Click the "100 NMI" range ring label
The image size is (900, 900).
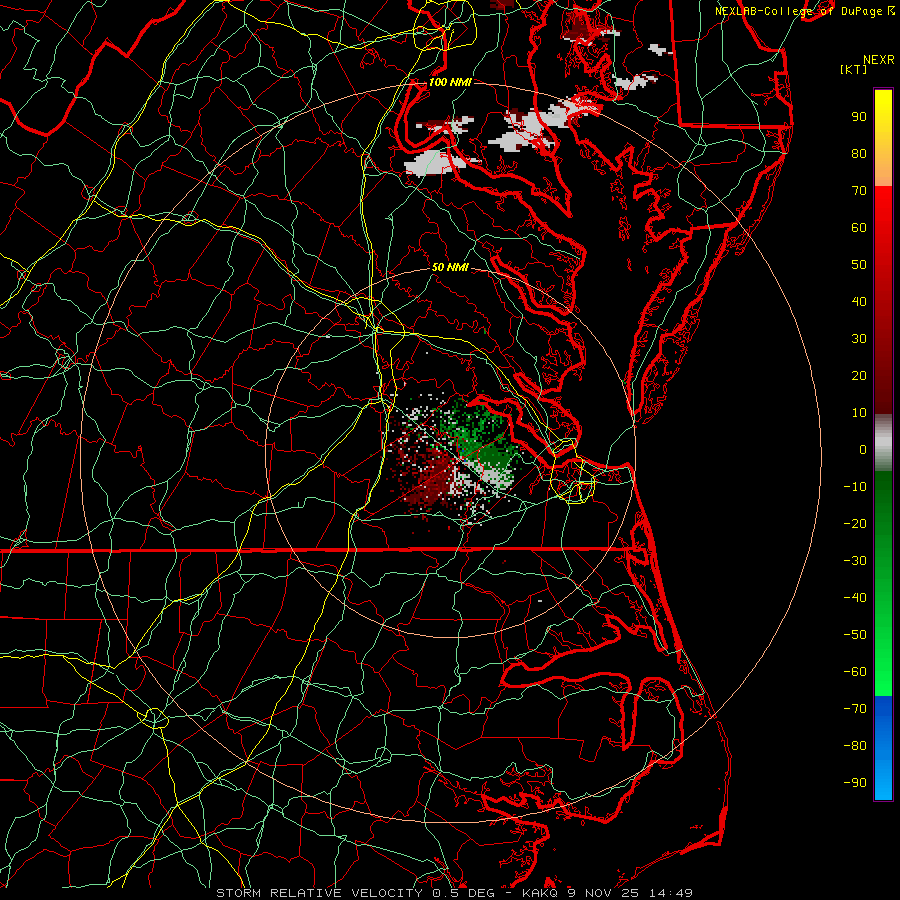tap(450, 82)
